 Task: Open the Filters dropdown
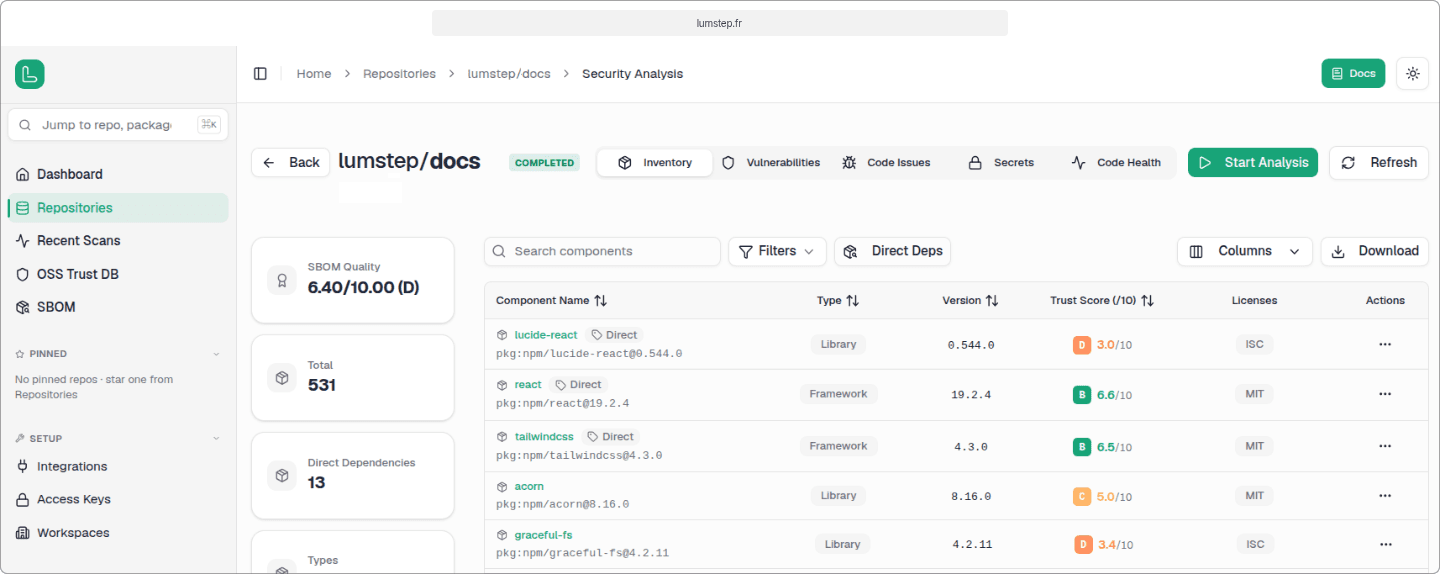click(777, 251)
